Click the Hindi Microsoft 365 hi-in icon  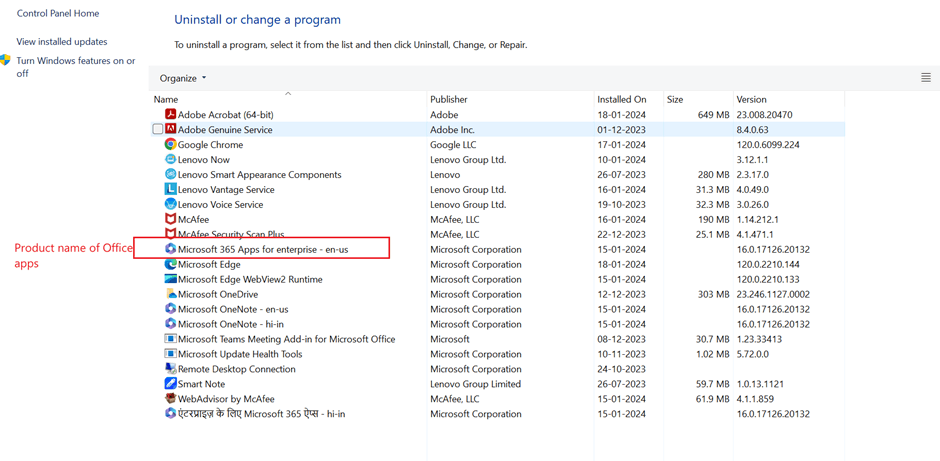[x=170, y=414]
